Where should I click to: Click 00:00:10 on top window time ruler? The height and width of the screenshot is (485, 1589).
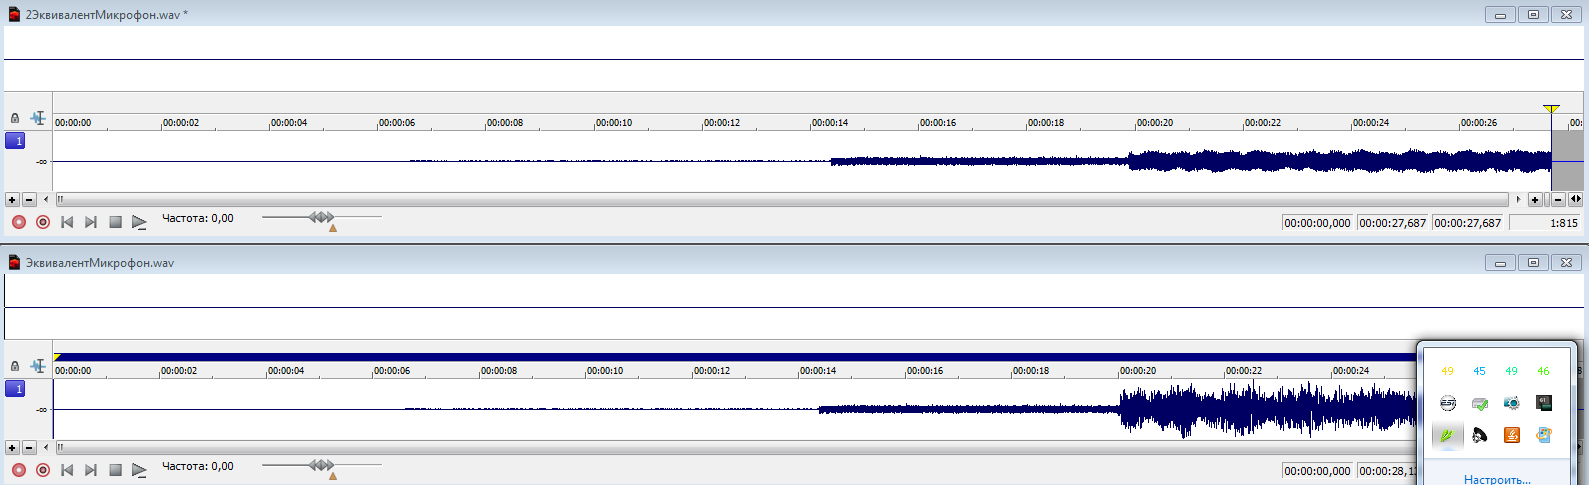614,123
